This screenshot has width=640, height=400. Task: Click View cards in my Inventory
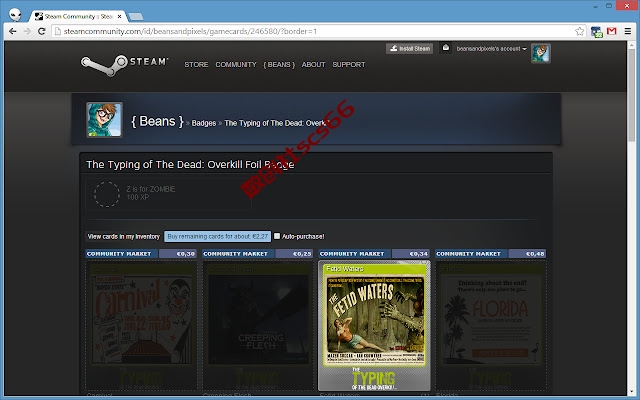pyautogui.click(x=124, y=236)
